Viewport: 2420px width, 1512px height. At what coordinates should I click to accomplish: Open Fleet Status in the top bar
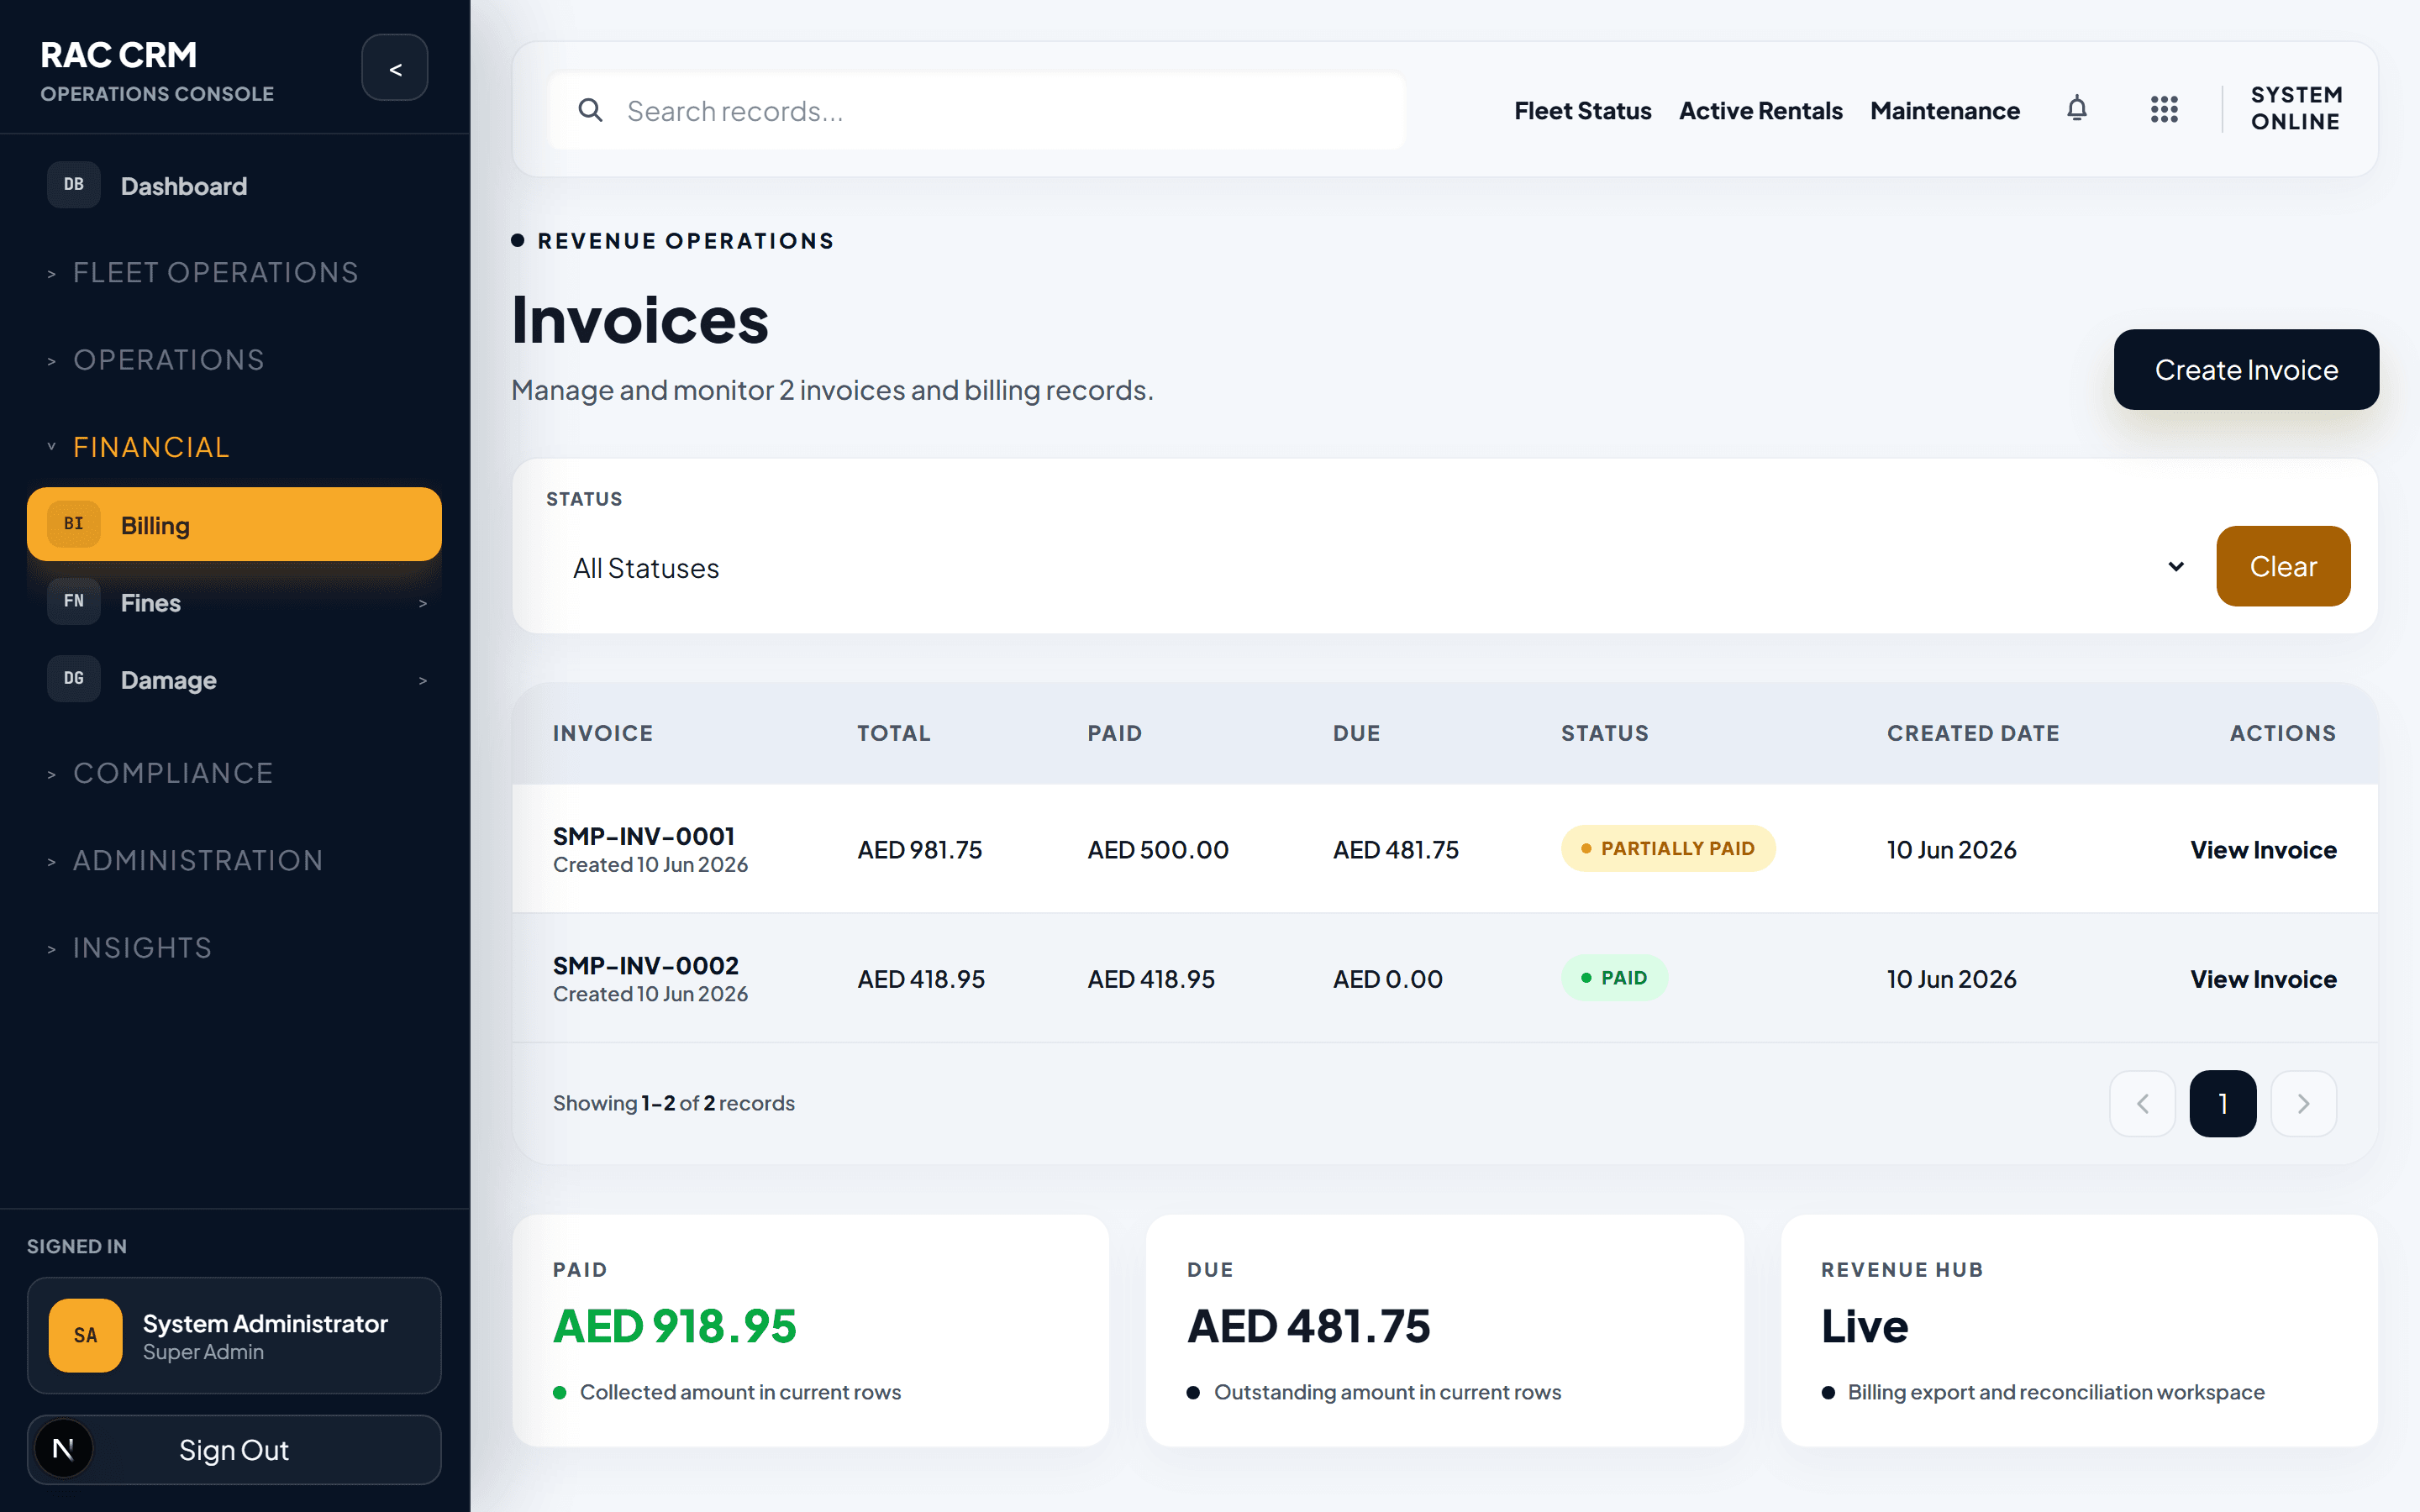click(1582, 110)
